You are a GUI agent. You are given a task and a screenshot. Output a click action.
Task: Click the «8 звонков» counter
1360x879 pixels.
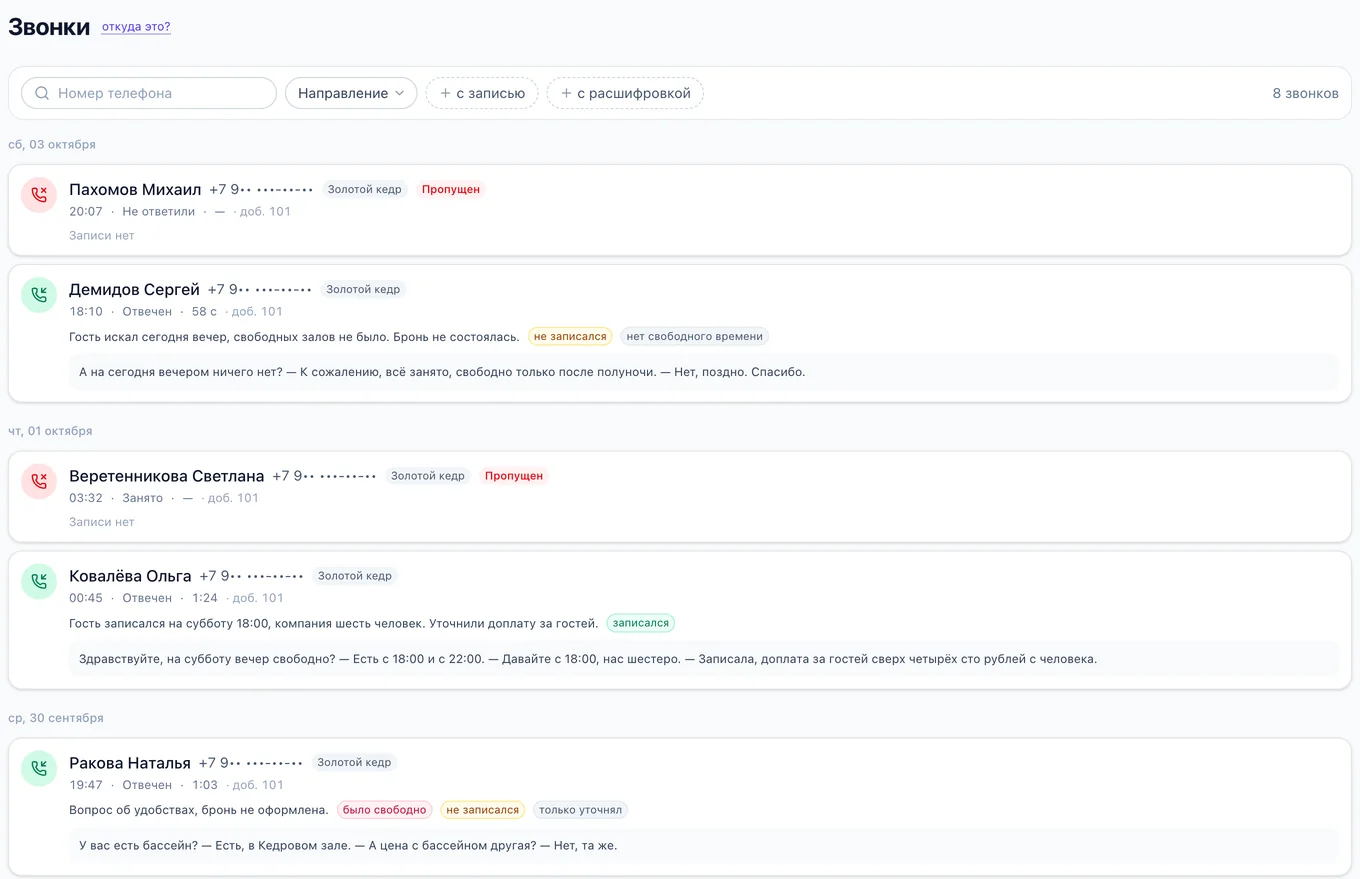(1305, 93)
